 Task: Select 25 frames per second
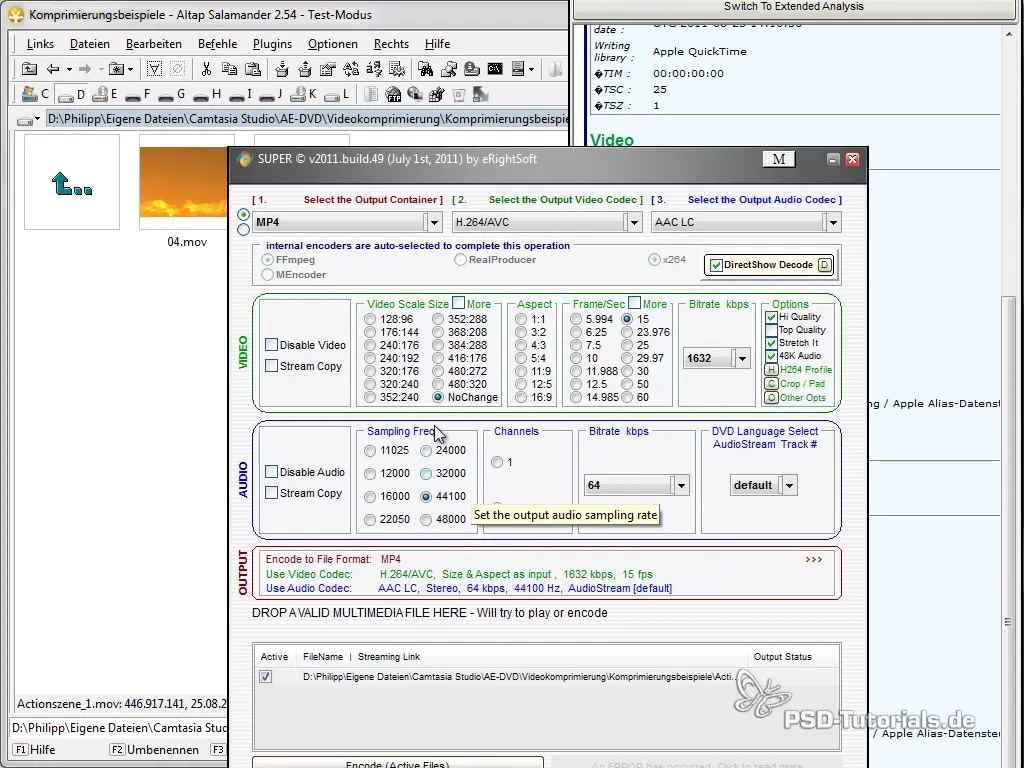tap(627, 345)
